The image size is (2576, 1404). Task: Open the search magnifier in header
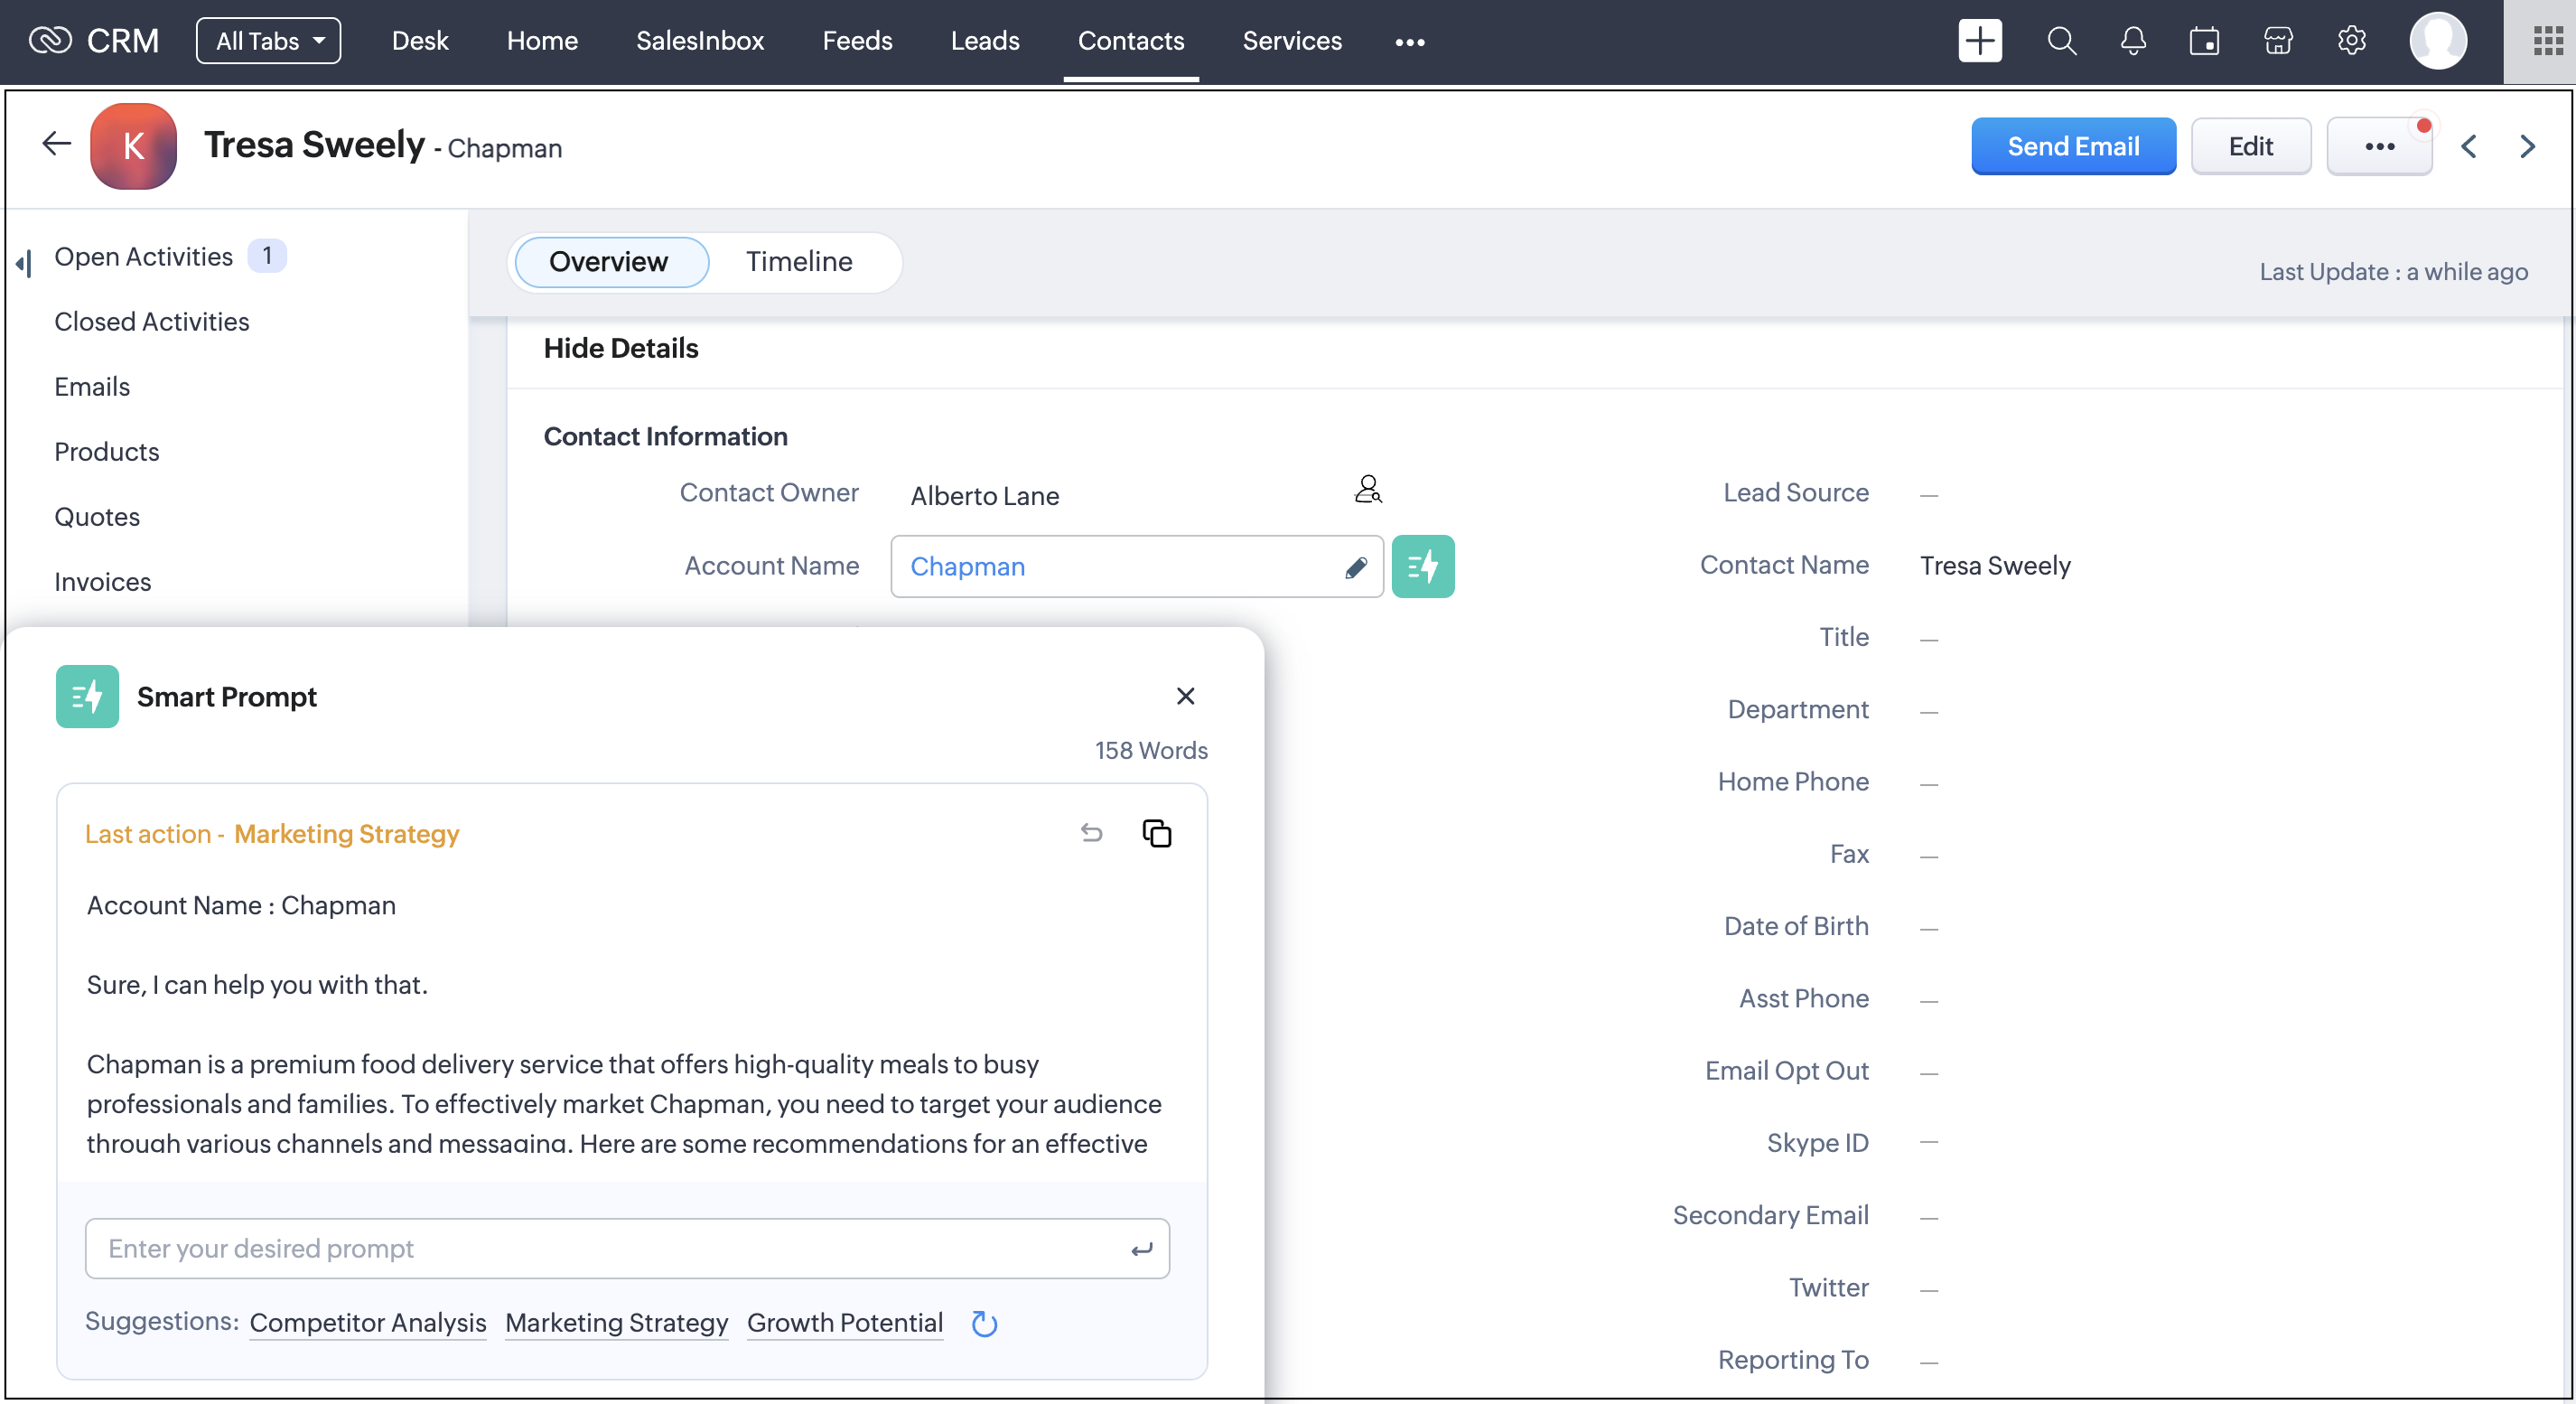tap(2060, 41)
